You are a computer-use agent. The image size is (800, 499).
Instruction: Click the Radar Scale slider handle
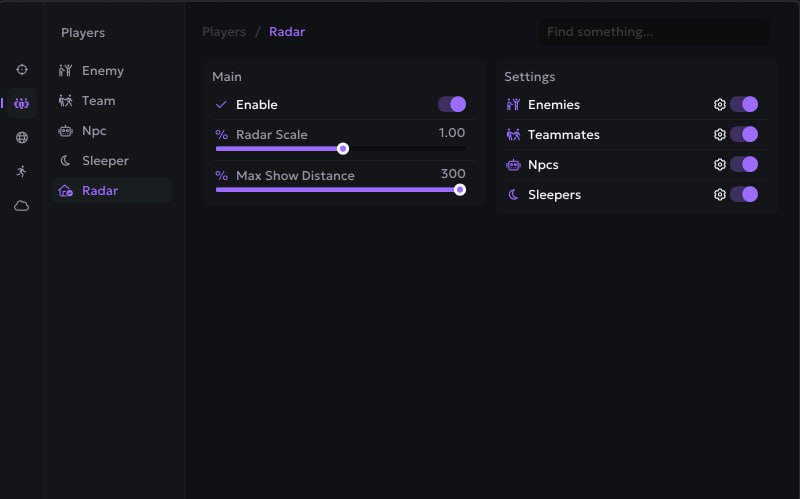(x=343, y=148)
